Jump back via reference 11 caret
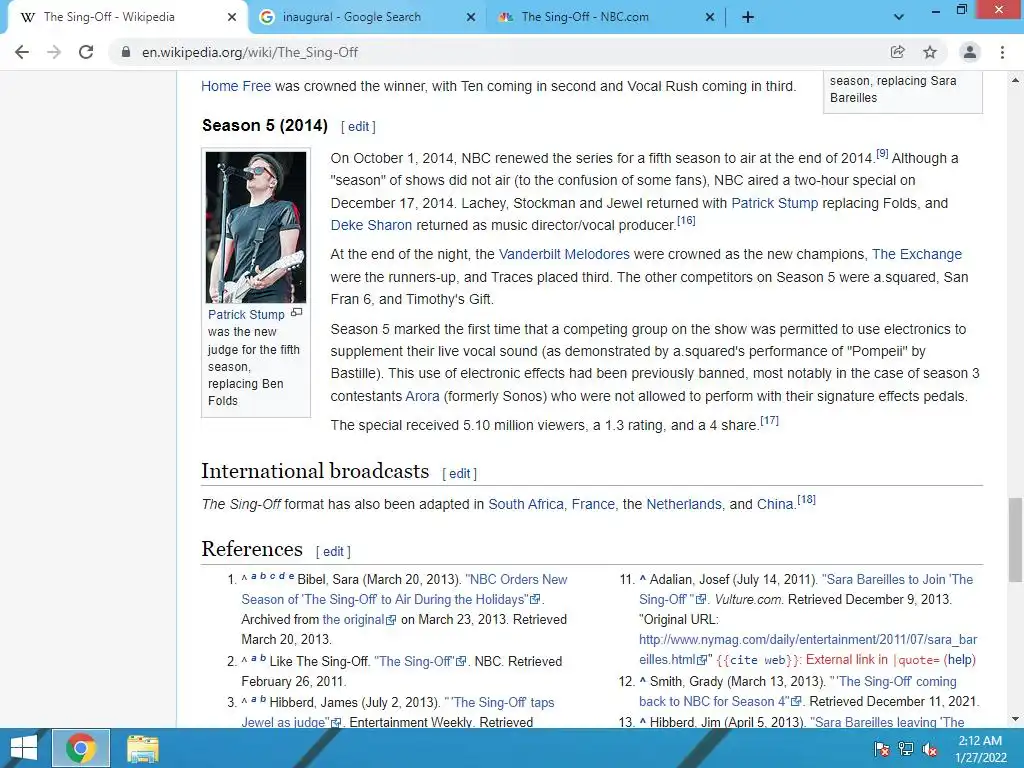 click(643, 579)
